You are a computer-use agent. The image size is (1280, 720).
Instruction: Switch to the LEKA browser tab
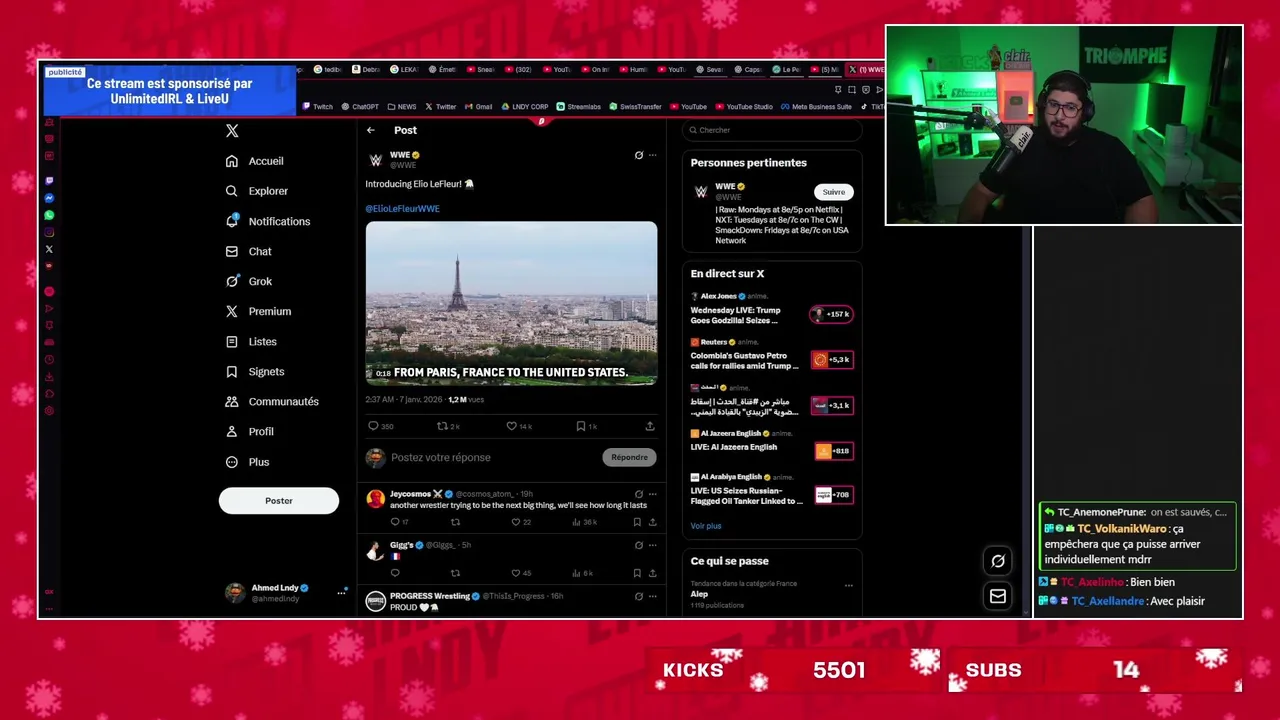[x=404, y=70]
